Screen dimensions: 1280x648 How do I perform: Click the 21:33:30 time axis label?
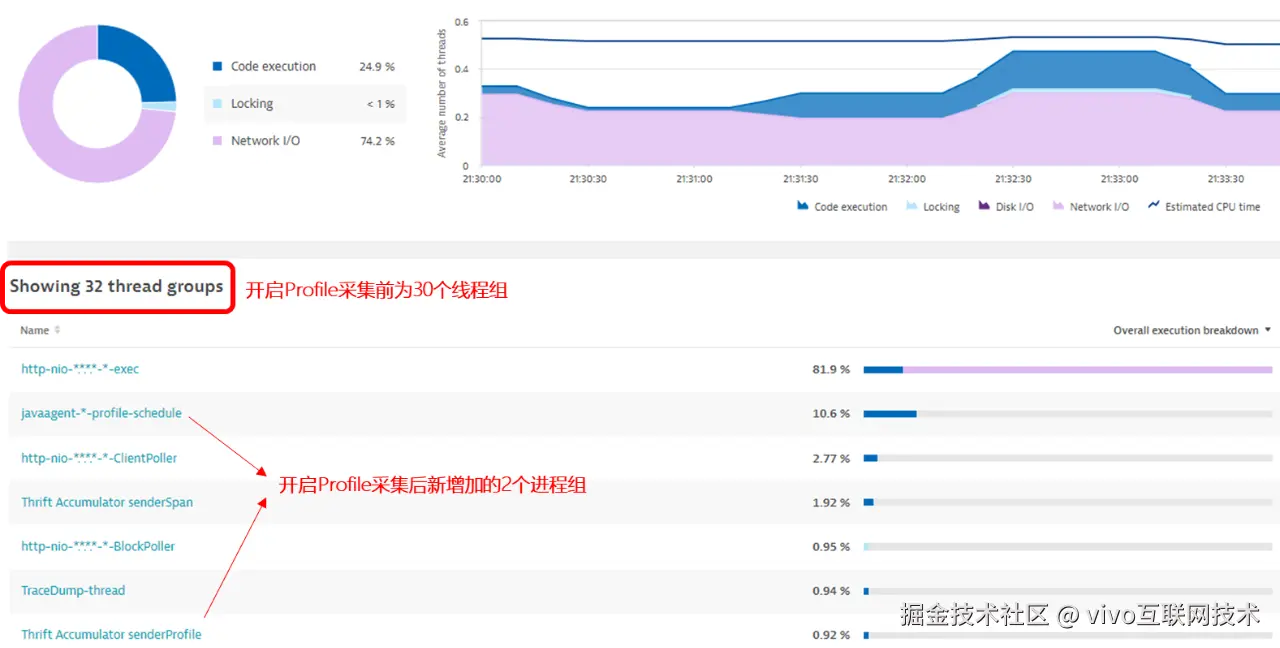coord(1225,179)
